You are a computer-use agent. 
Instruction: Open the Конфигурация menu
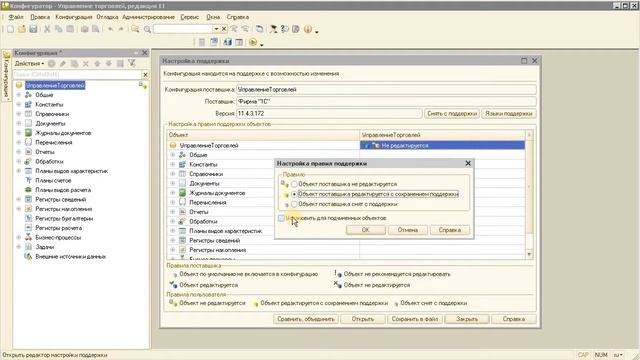pyautogui.click(x=74, y=17)
